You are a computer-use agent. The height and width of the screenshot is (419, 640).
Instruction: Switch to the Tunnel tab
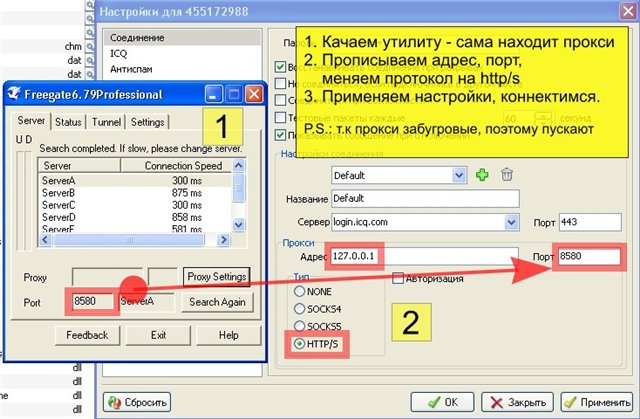pos(106,122)
